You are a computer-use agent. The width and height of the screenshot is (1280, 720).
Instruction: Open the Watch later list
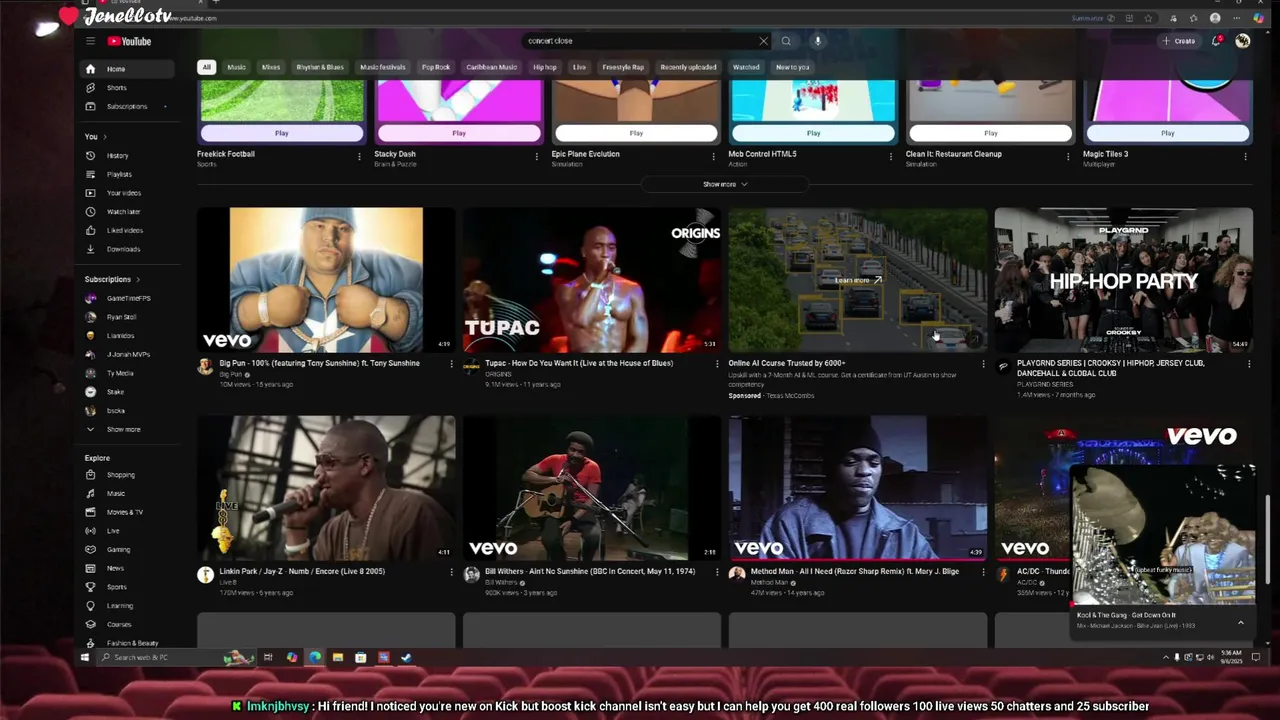[123, 212]
